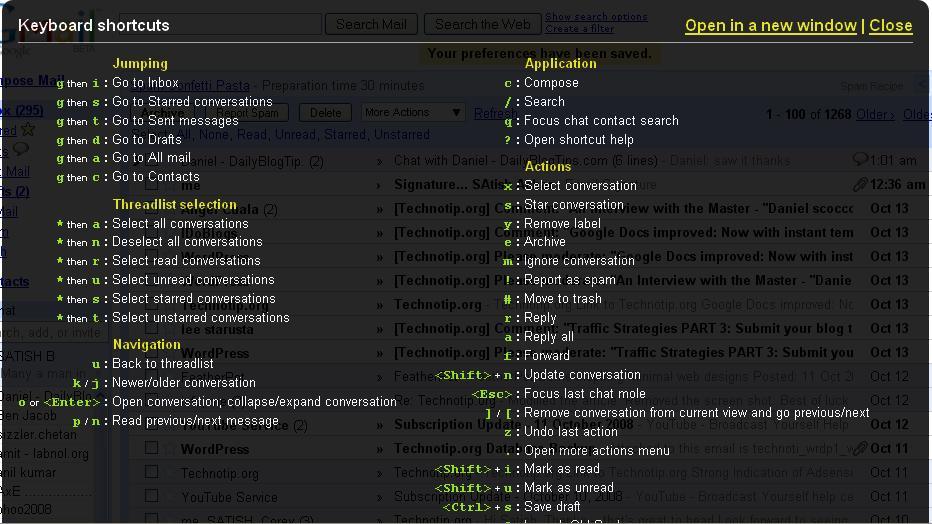The height and width of the screenshot is (524, 932).
Task: Tick checkbox for WordPress Technotip.org Database email
Action: point(152,447)
